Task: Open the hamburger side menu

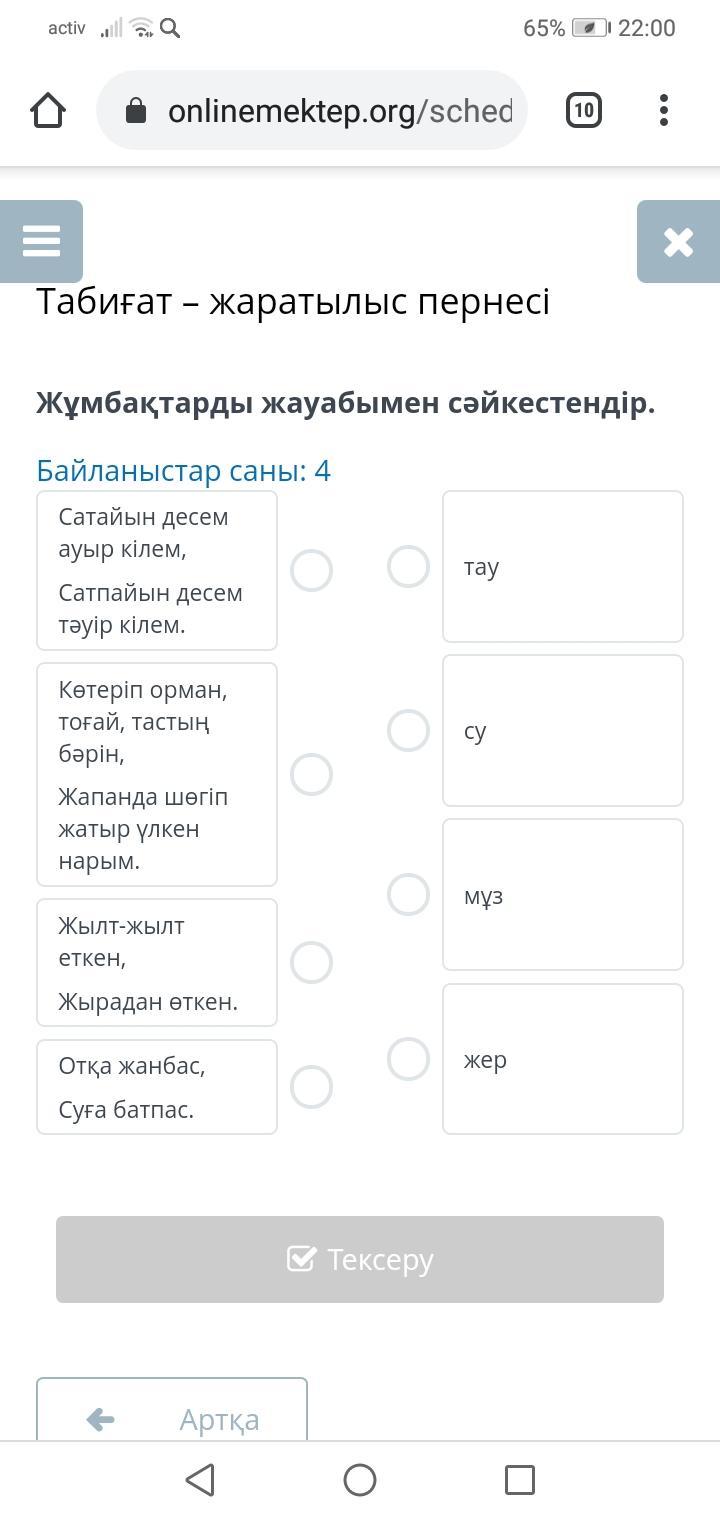Action: pyautogui.click(x=41, y=241)
